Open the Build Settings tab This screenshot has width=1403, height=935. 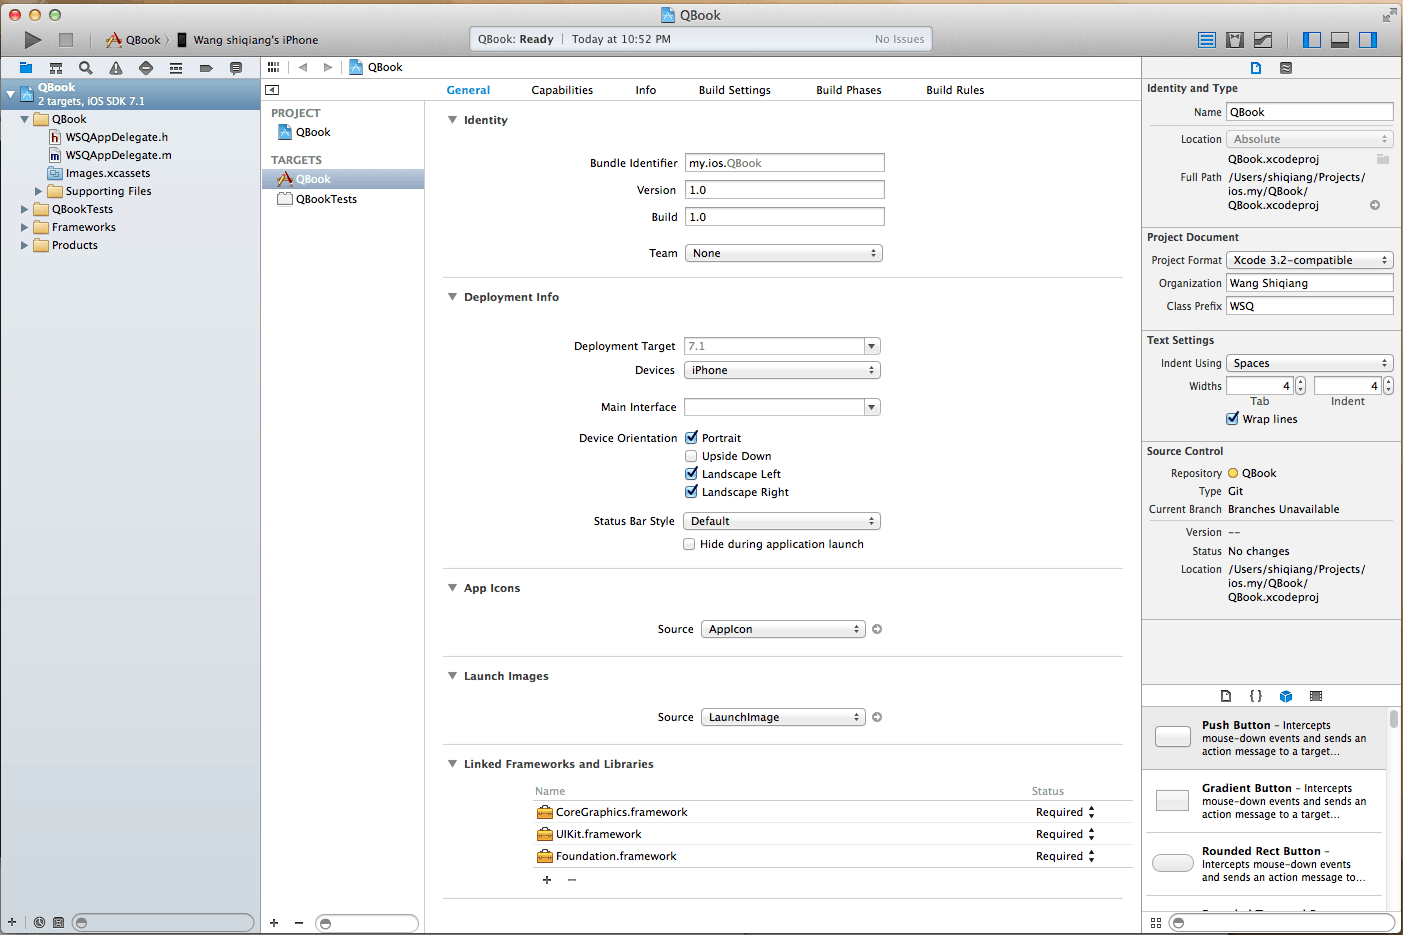point(735,90)
